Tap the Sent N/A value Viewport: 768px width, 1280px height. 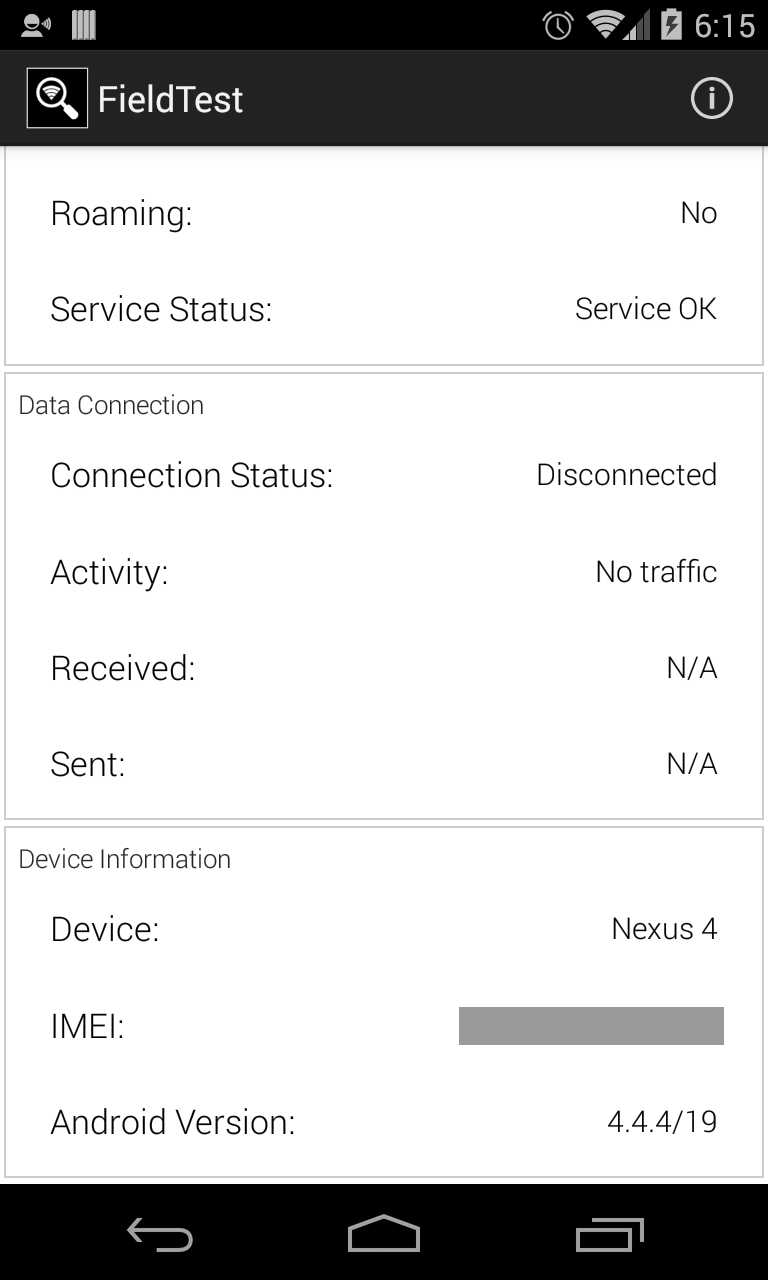691,764
